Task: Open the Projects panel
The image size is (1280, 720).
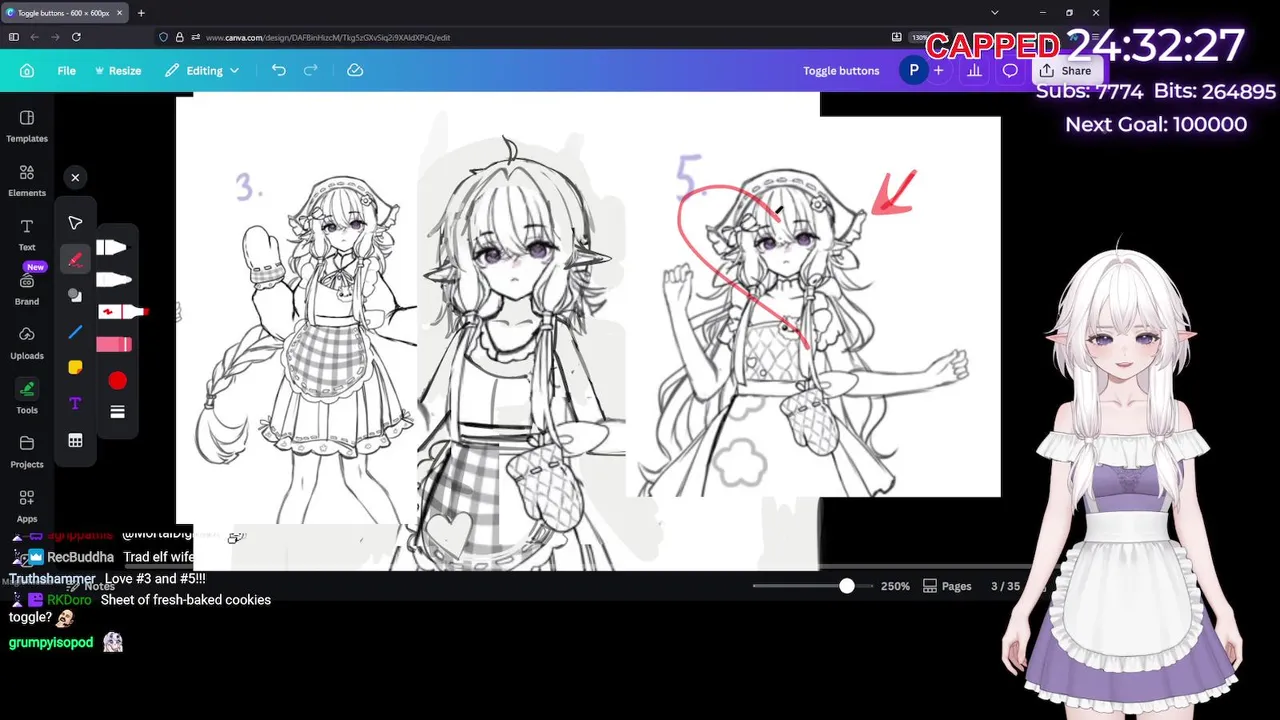Action: coord(27,451)
